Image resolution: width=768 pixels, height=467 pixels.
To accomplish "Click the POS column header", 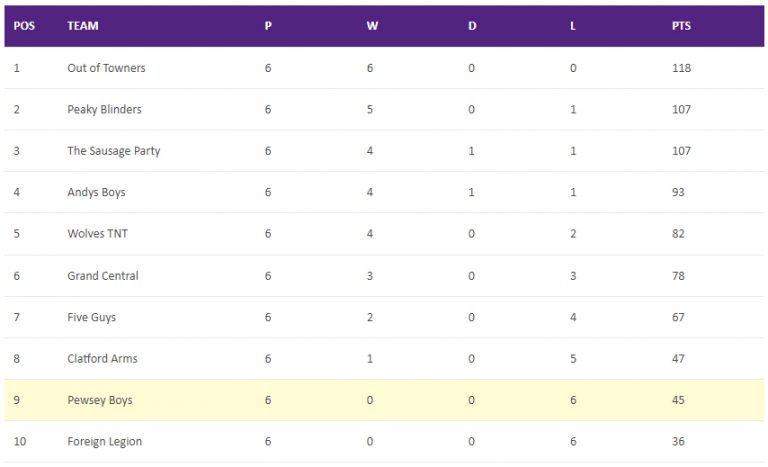I will pos(24,26).
